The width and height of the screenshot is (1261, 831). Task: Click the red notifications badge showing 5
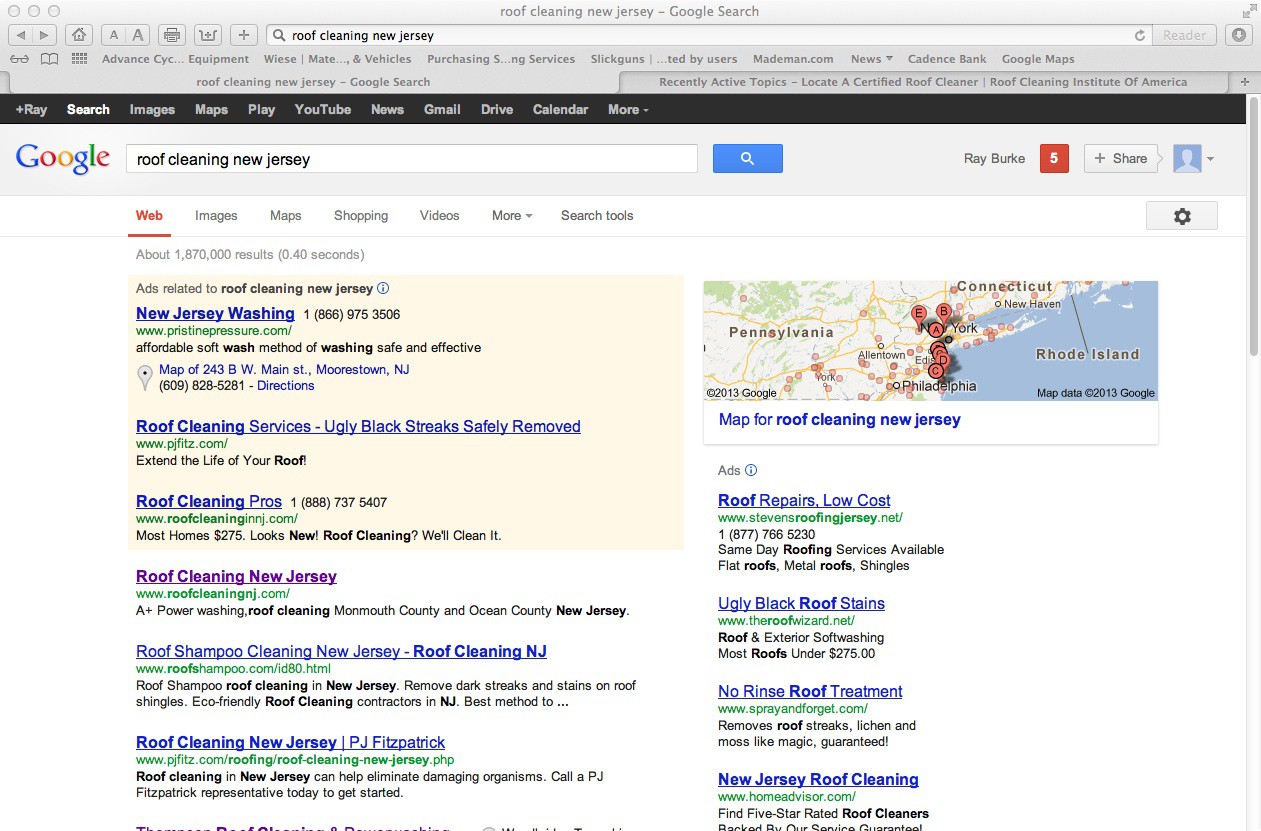coord(1054,158)
